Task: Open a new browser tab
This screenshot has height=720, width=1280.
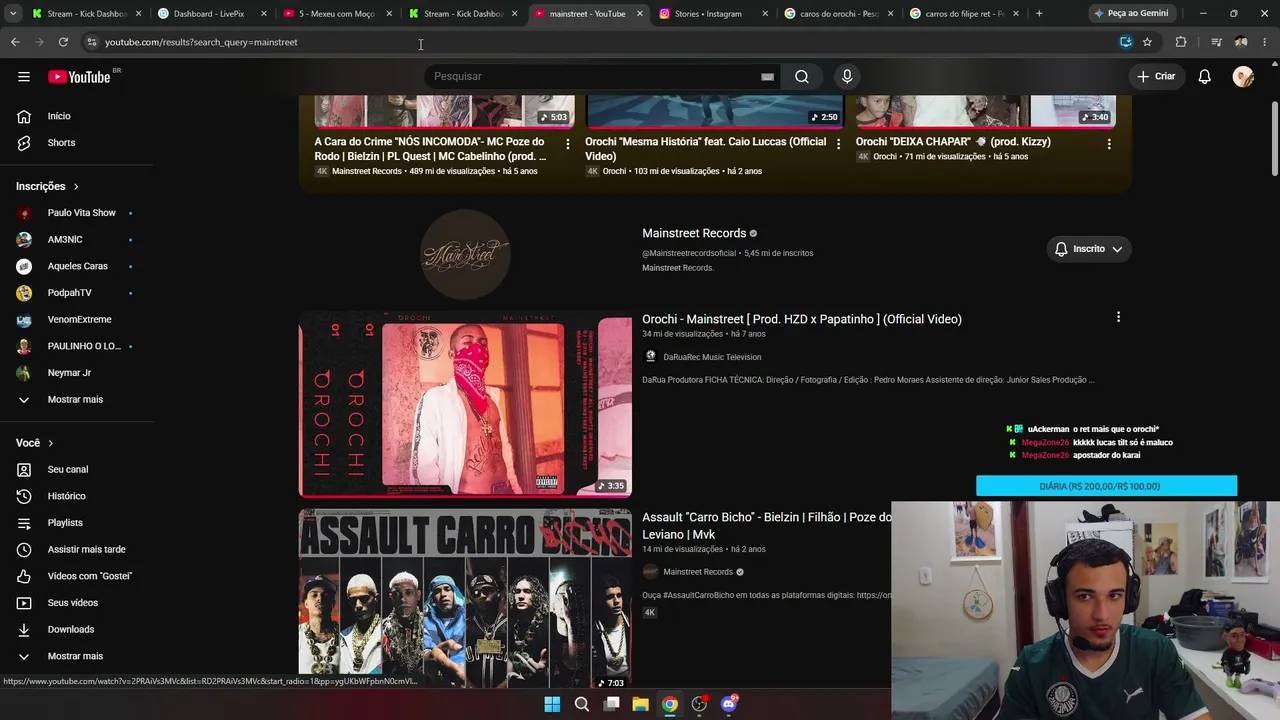Action: pyautogui.click(x=1039, y=14)
